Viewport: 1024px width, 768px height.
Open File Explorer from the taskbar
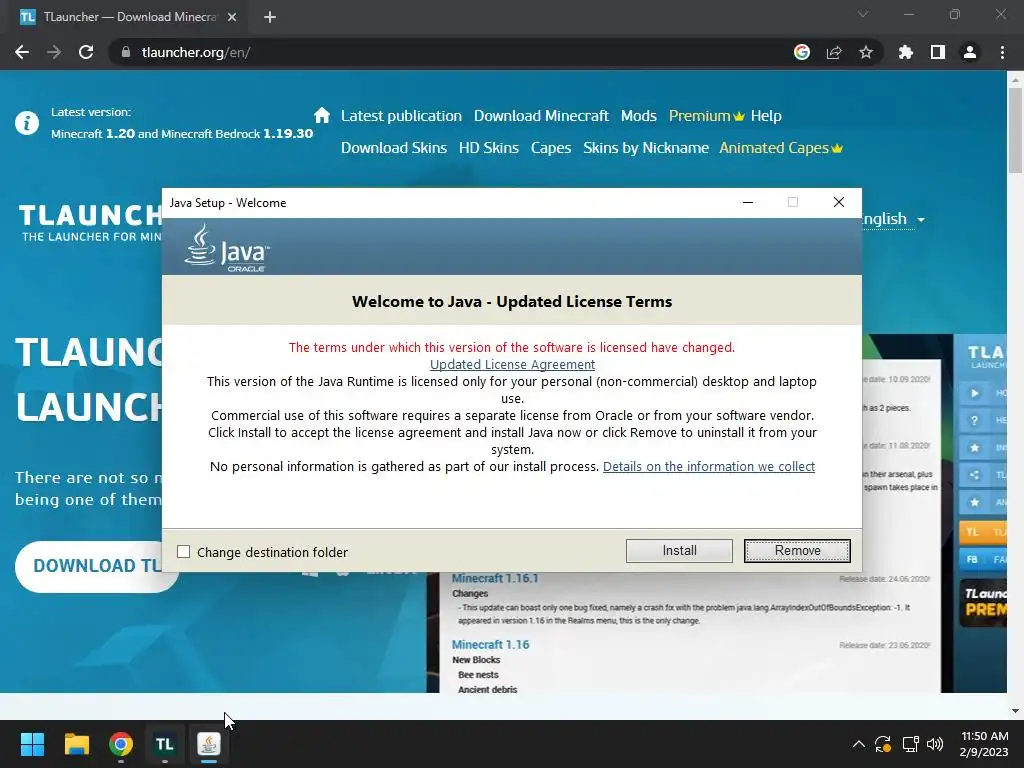pyautogui.click(x=76, y=744)
